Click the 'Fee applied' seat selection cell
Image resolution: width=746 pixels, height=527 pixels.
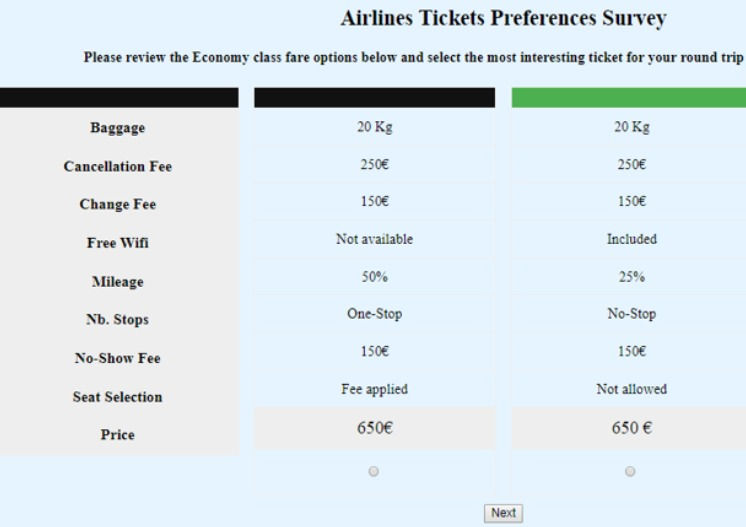click(x=374, y=389)
